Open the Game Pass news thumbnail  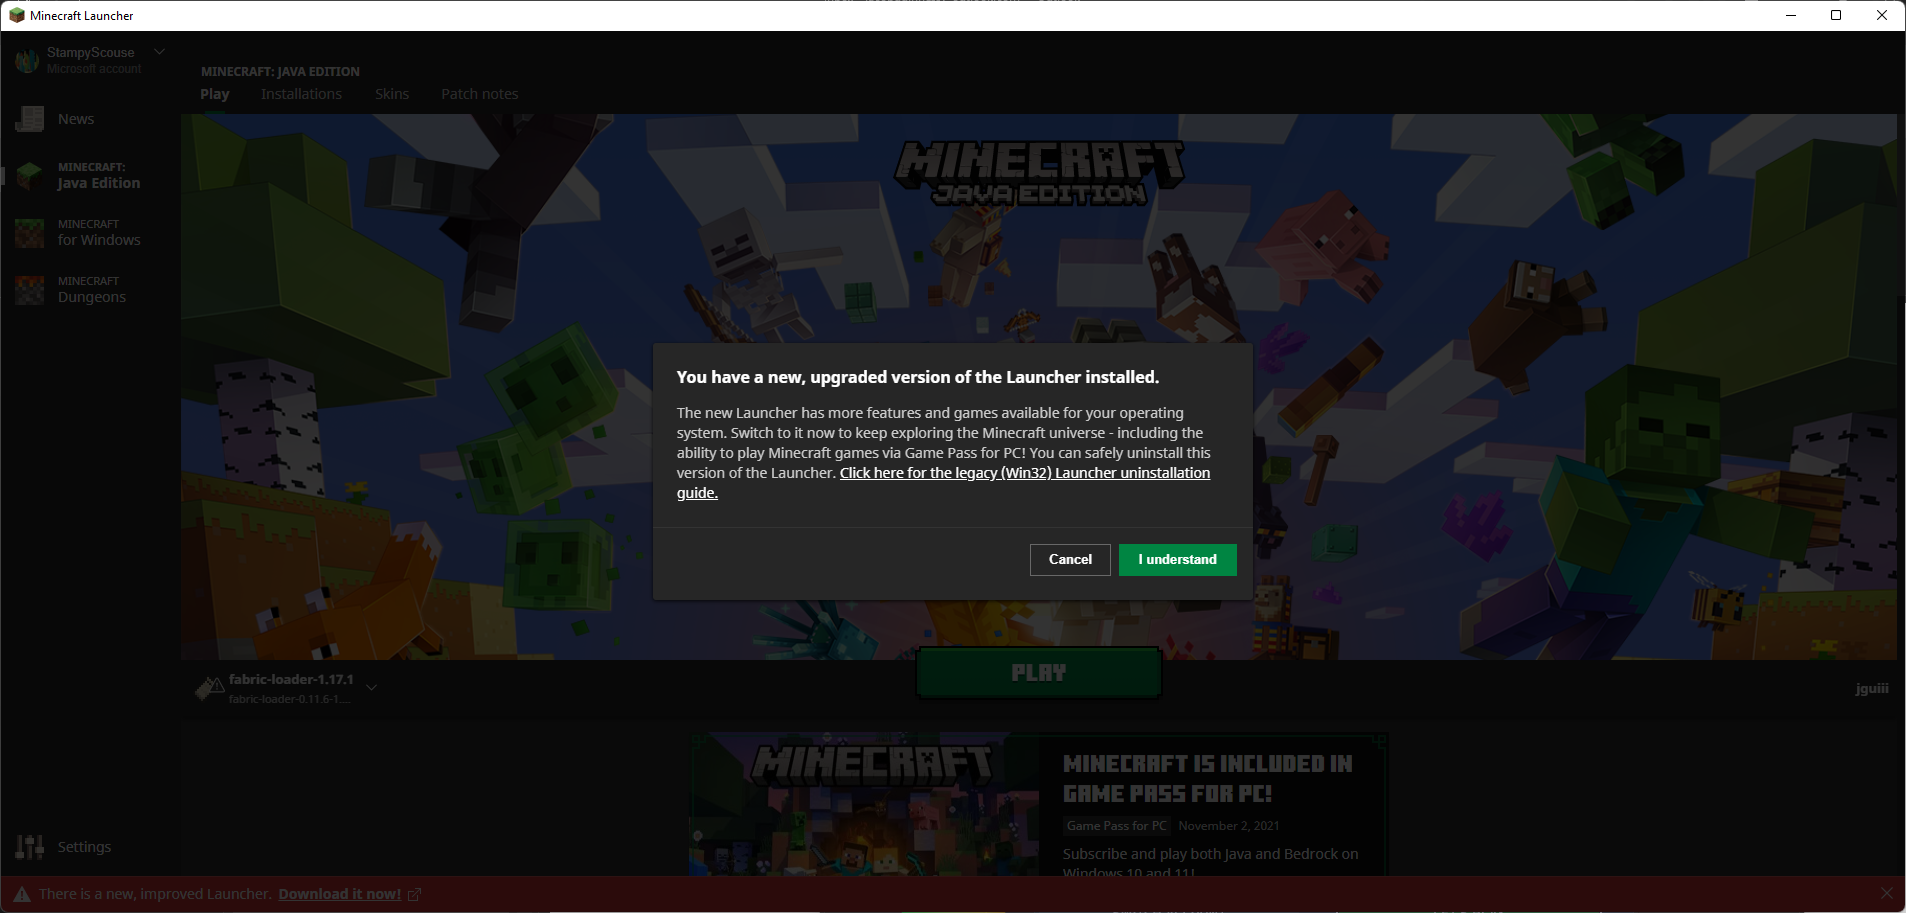[x=865, y=805]
